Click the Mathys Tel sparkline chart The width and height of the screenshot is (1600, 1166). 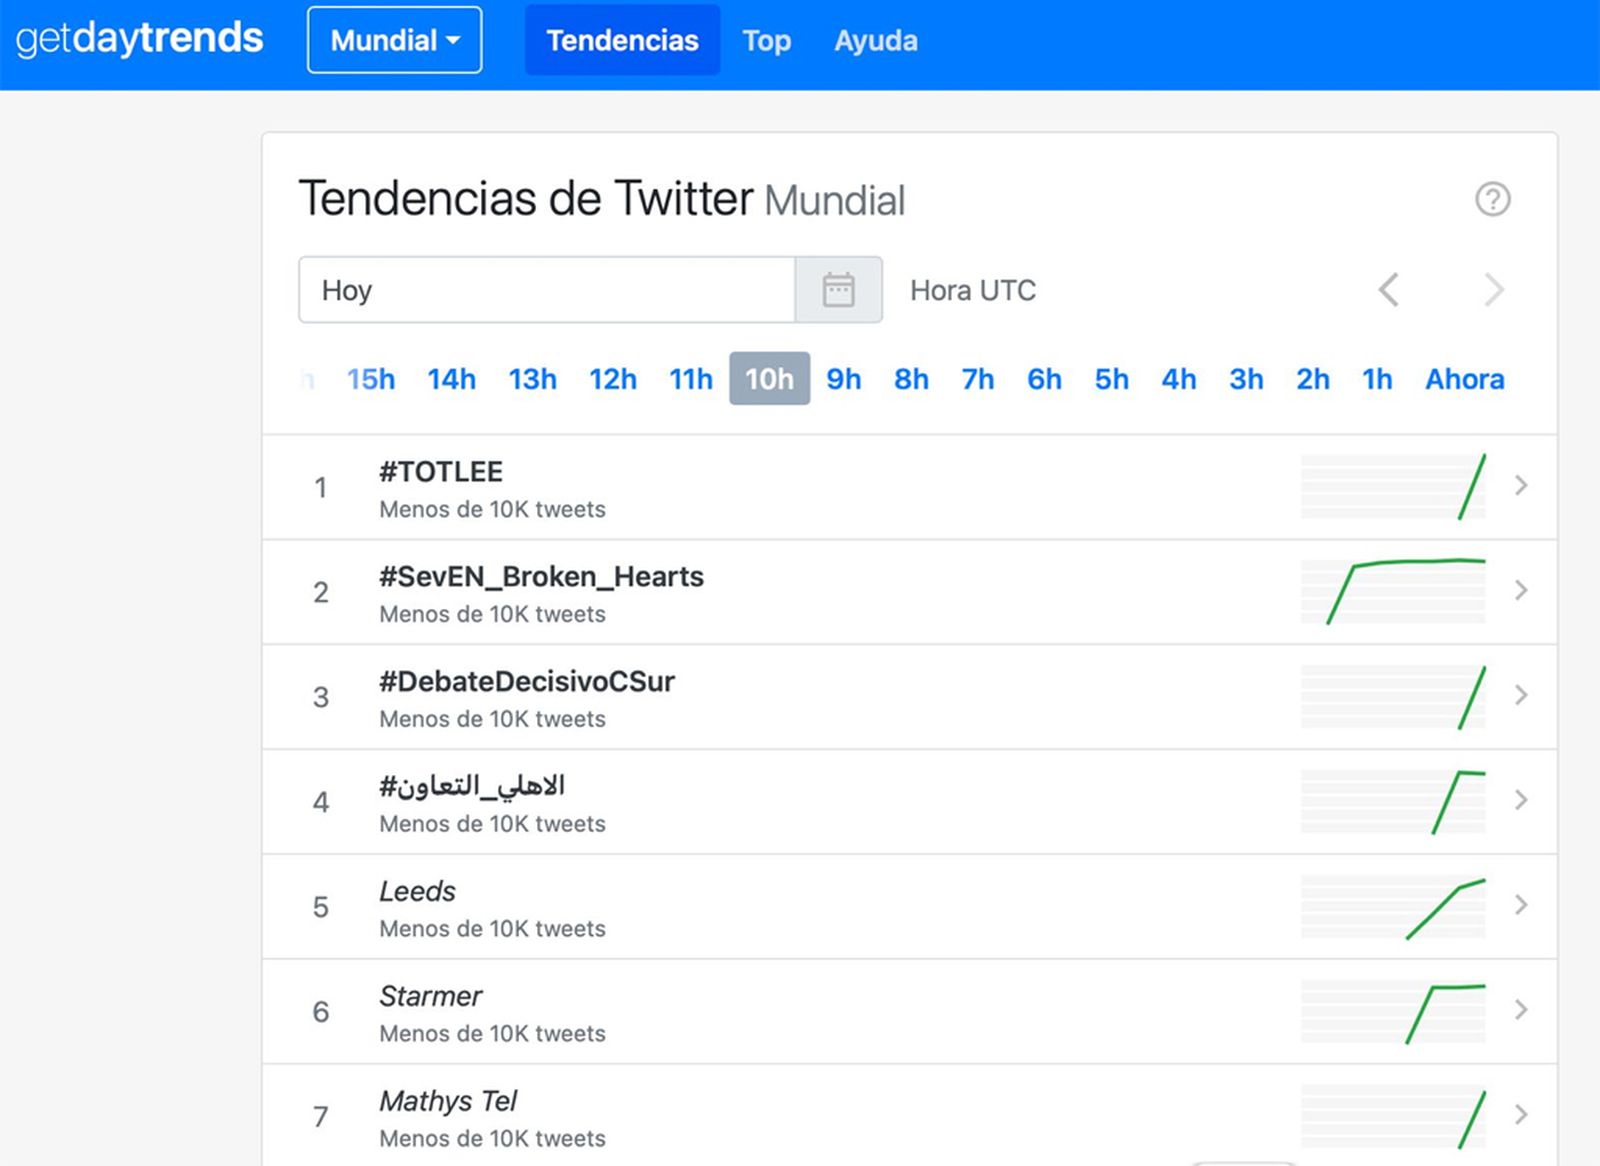point(1393,1117)
